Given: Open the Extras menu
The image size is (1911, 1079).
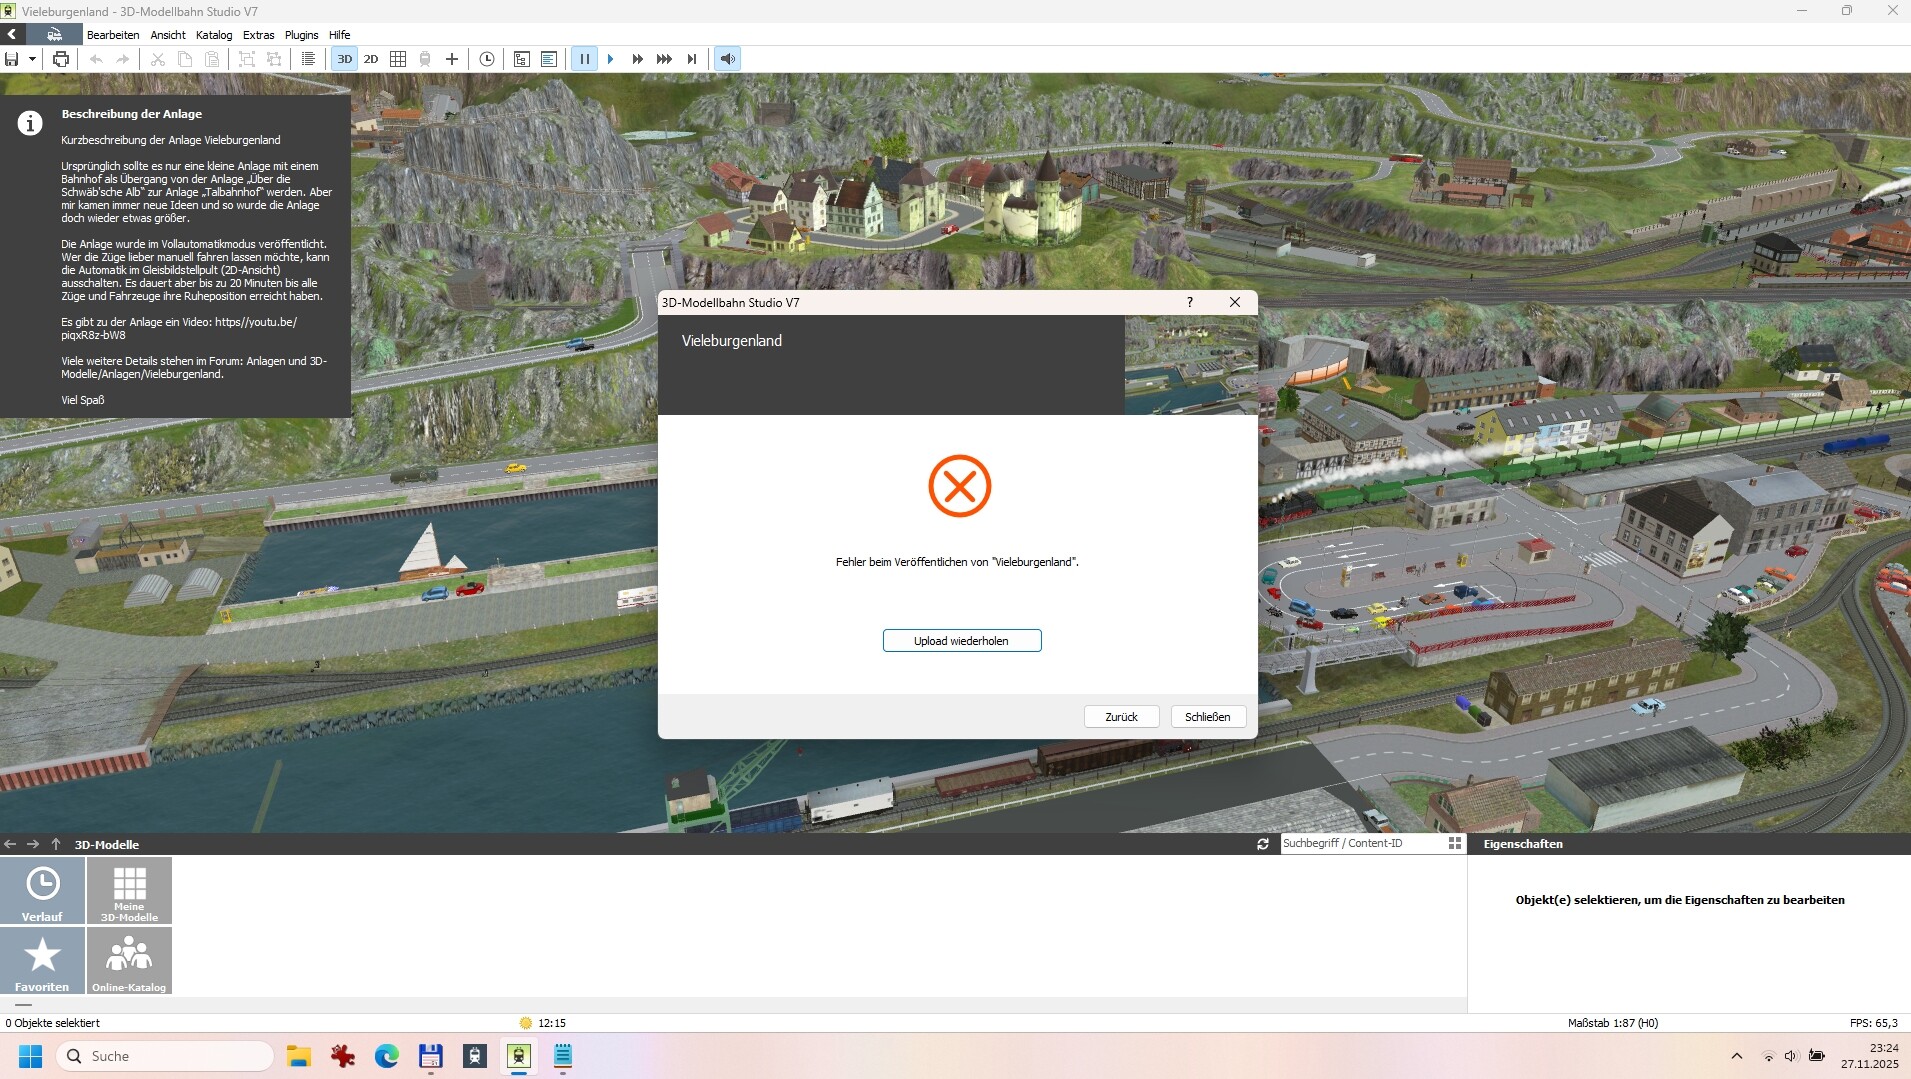Looking at the screenshot, I should point(258,35).
